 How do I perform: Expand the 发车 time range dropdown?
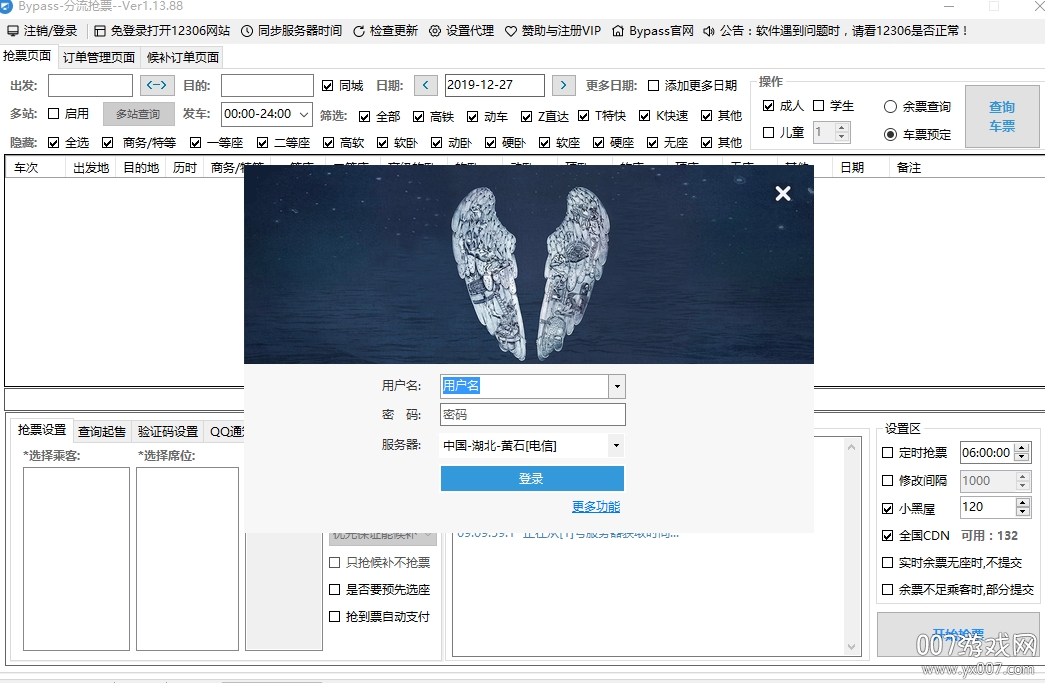(x=304, y=115)
